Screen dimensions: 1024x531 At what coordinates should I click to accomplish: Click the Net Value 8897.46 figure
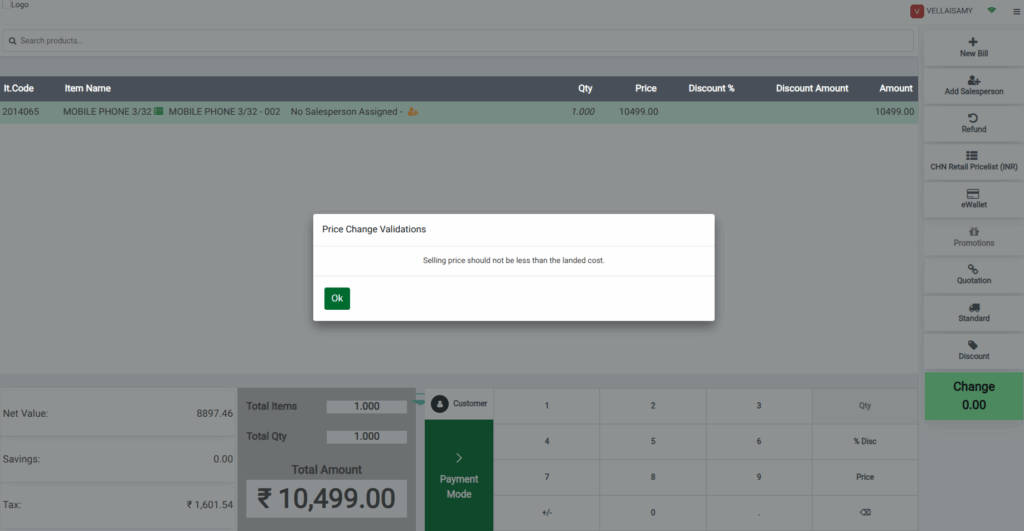[x=214, y=413]
